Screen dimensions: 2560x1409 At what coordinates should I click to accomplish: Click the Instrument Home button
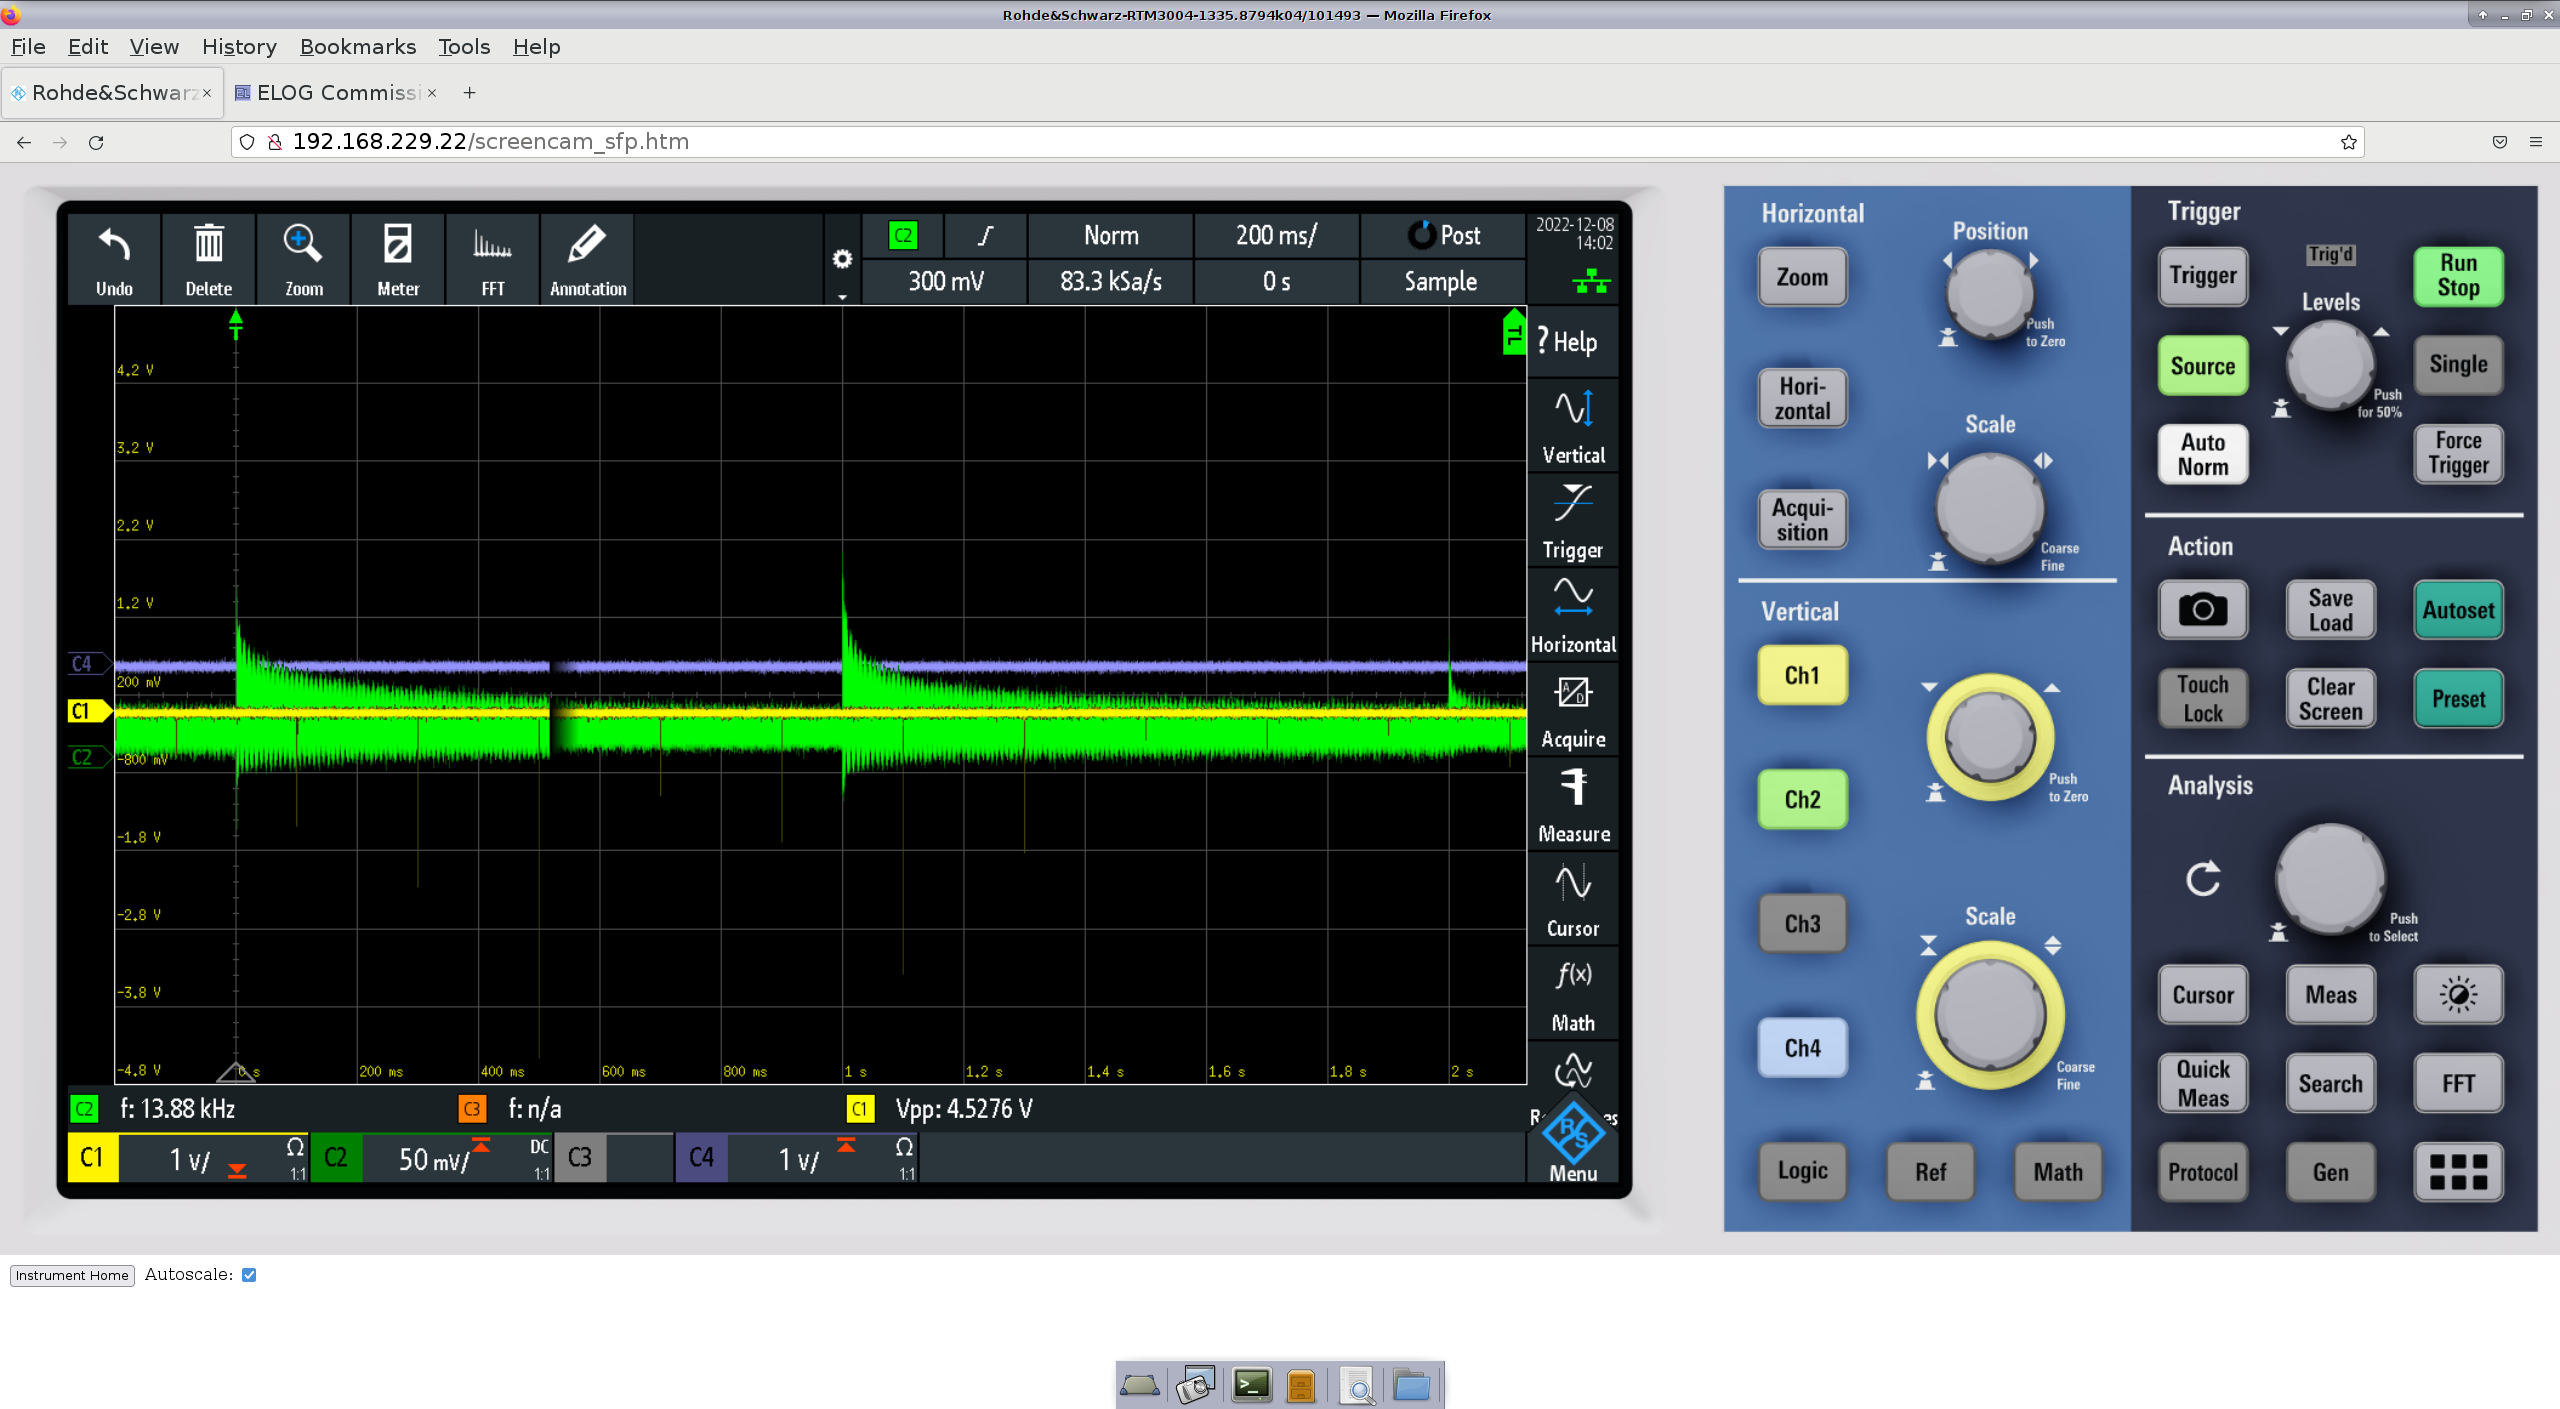[x=72, y=1275]
